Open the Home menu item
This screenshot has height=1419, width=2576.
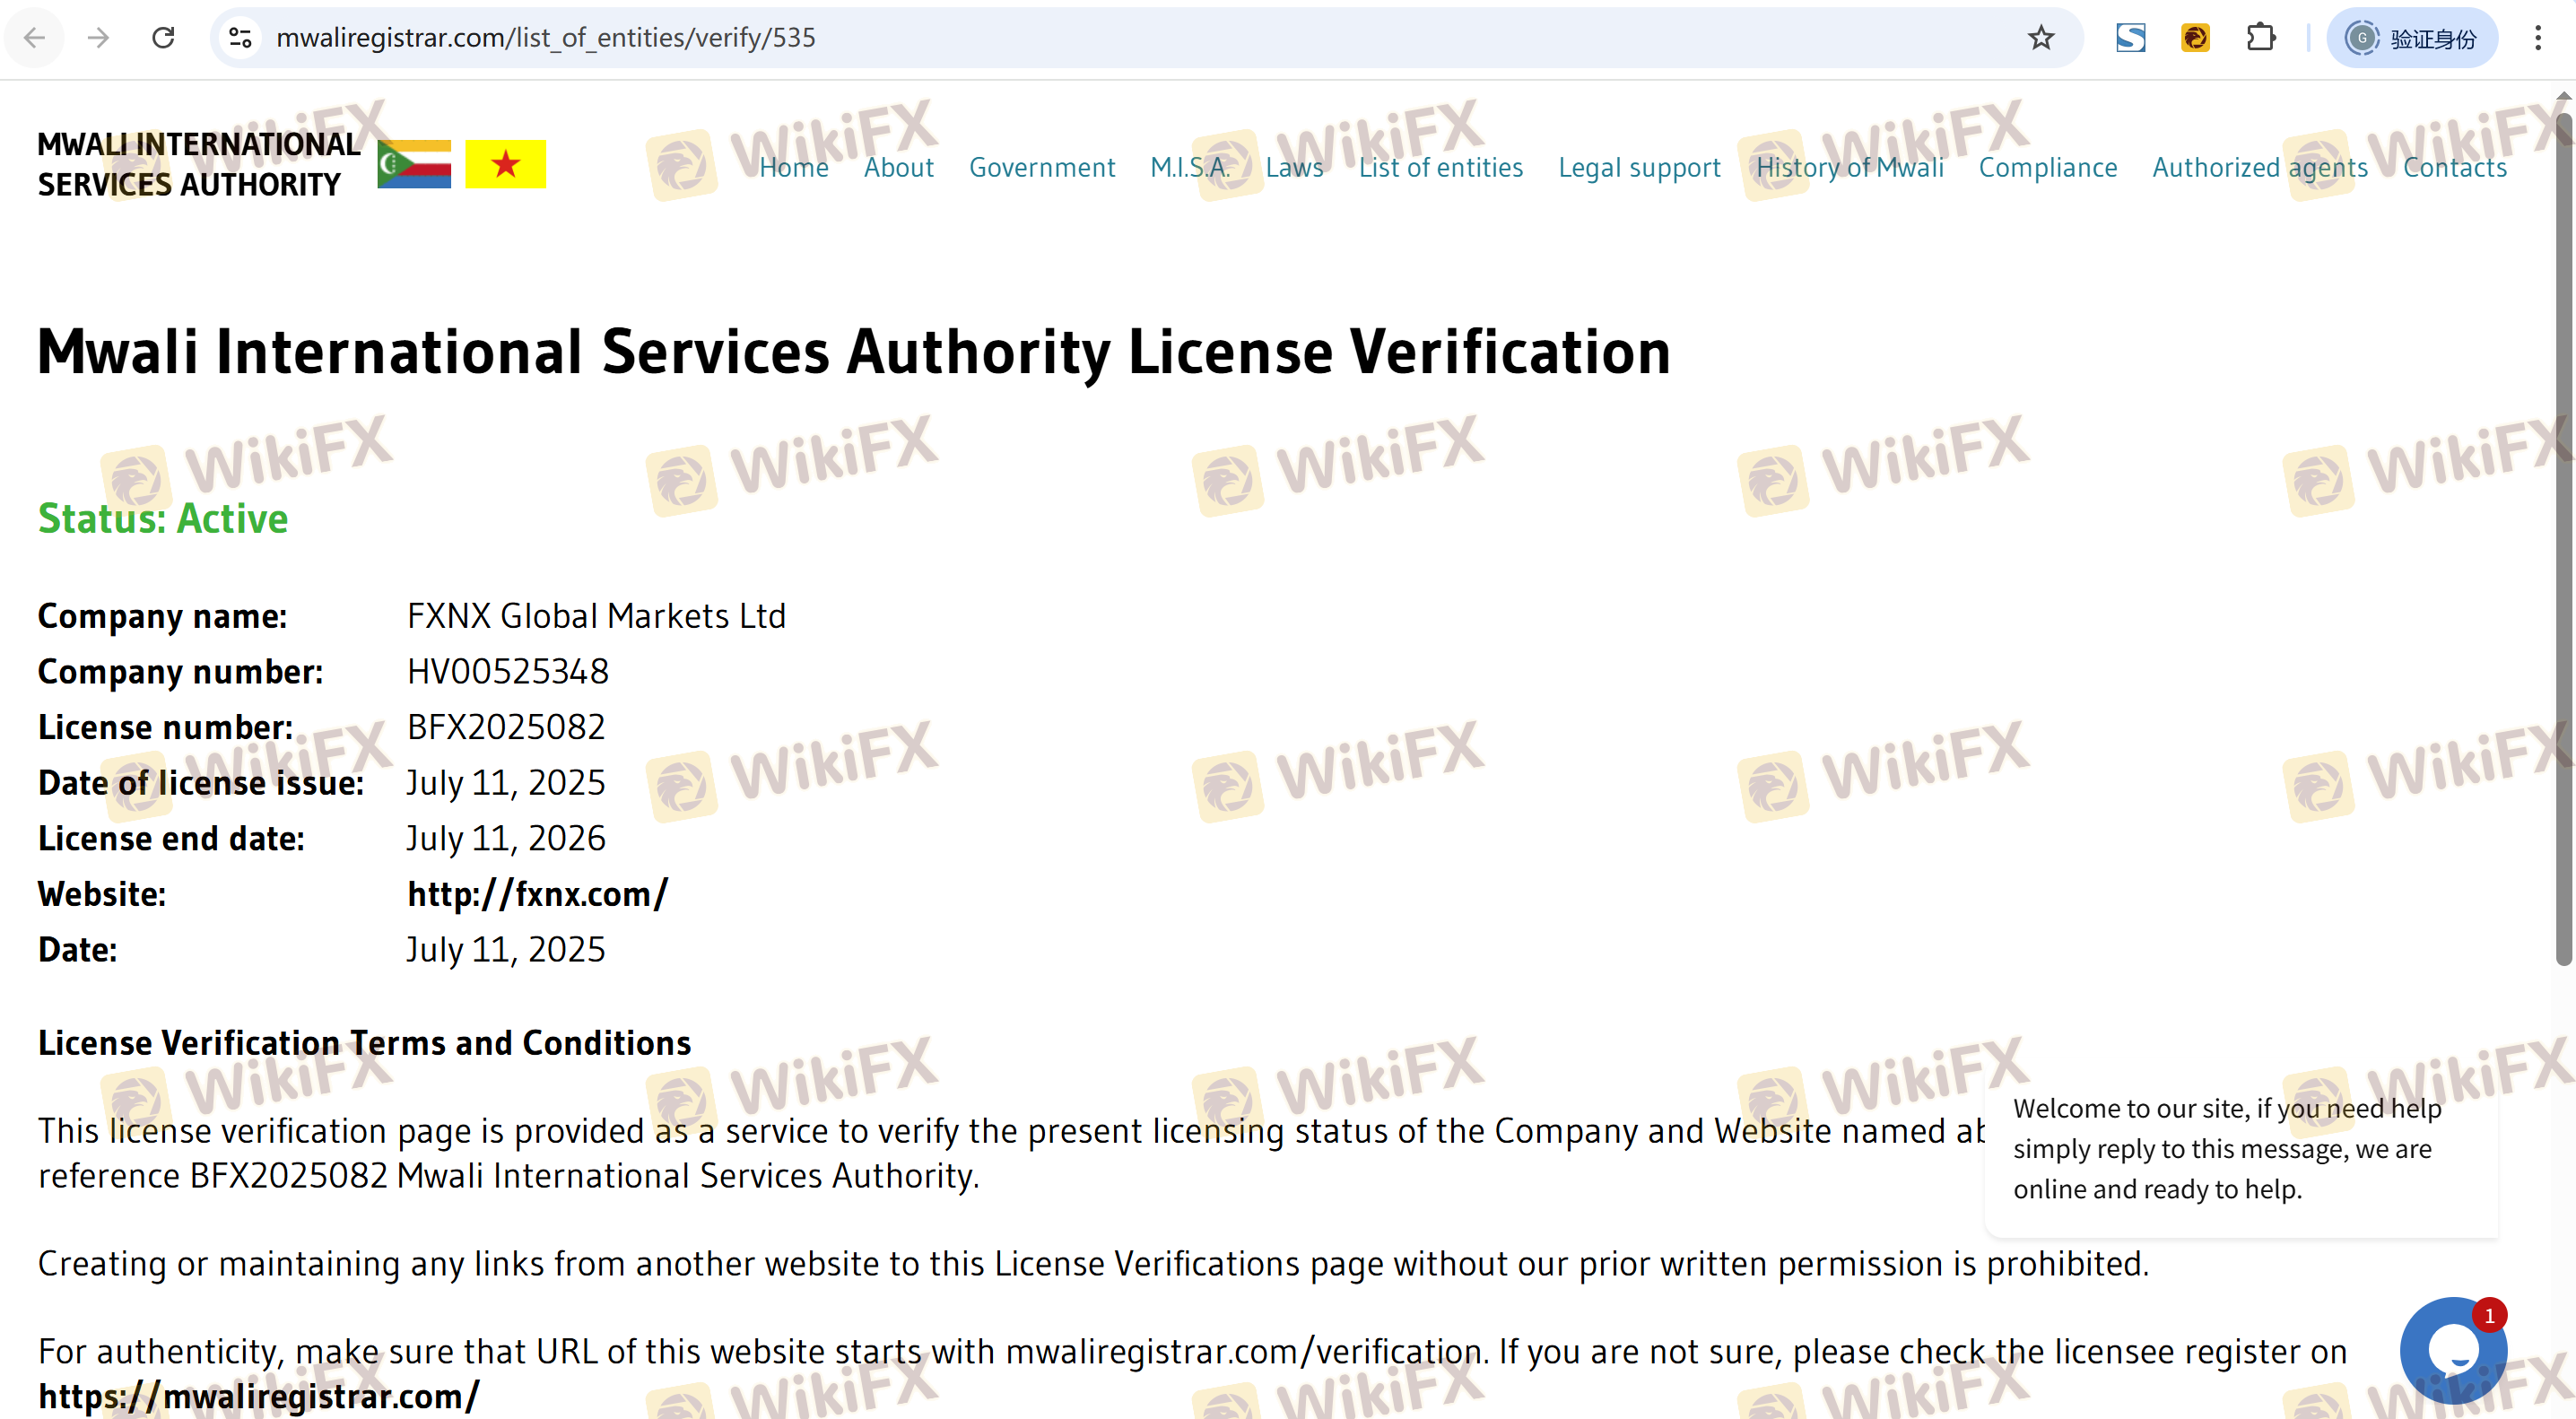click(793, 168)
